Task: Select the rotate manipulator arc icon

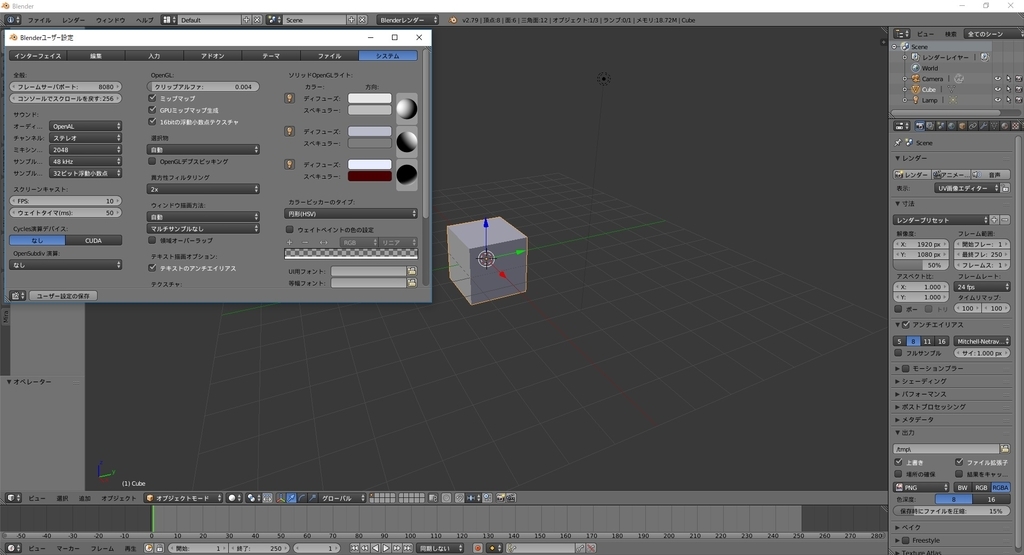Action: [302, 498]
